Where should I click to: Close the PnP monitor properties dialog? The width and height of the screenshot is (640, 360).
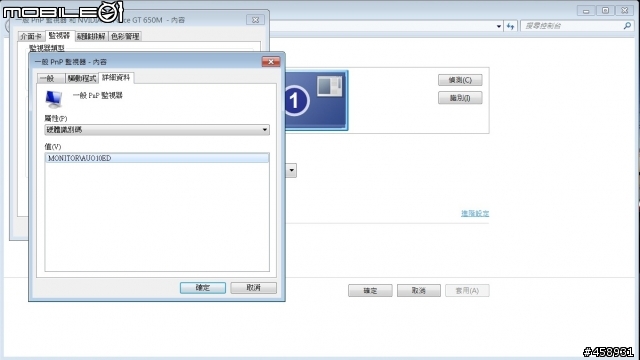click(x=271, y=62)
